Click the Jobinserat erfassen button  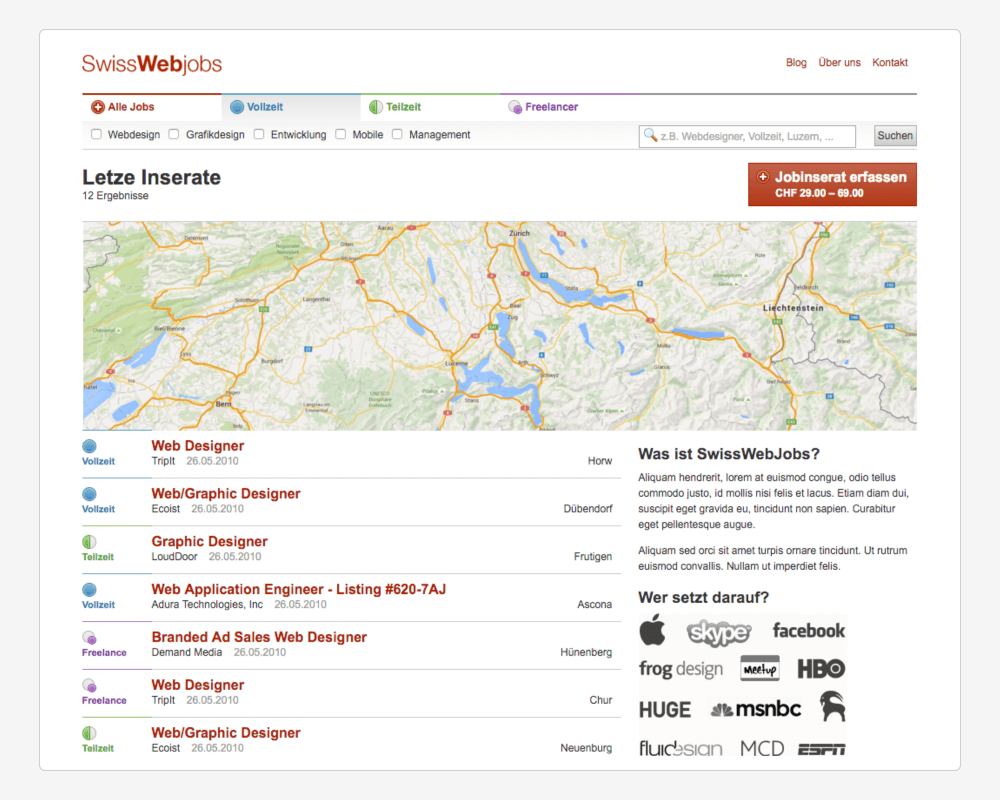pos(831,184)
